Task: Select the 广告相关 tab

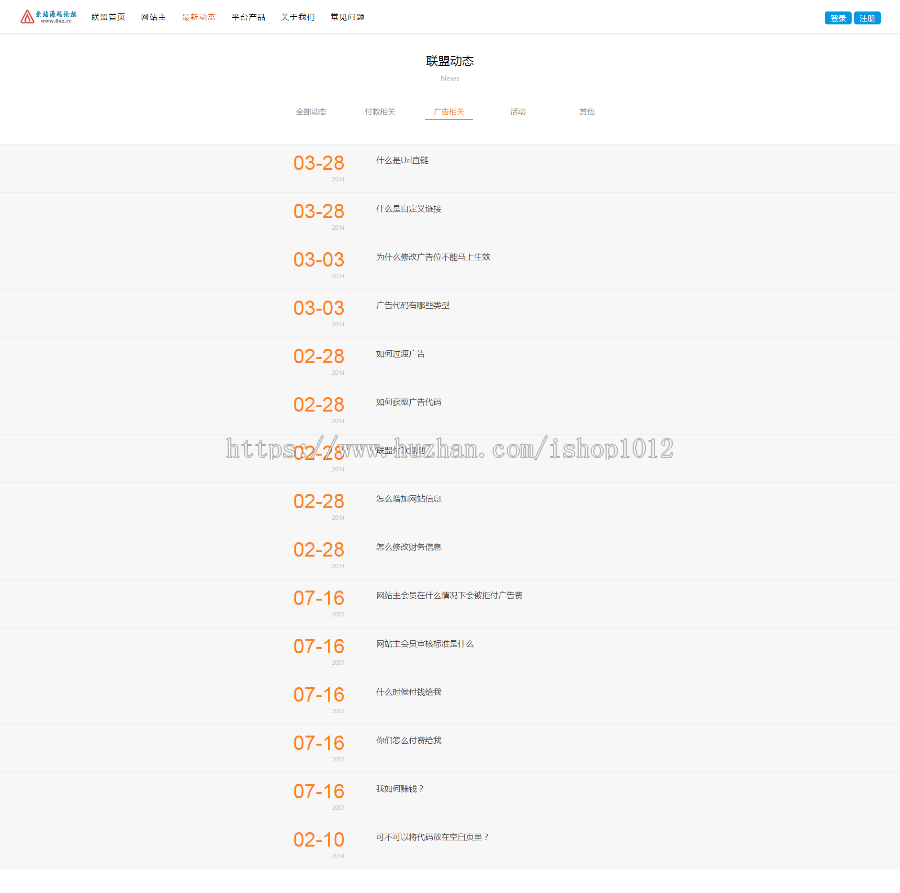Action: coord(449,112)
